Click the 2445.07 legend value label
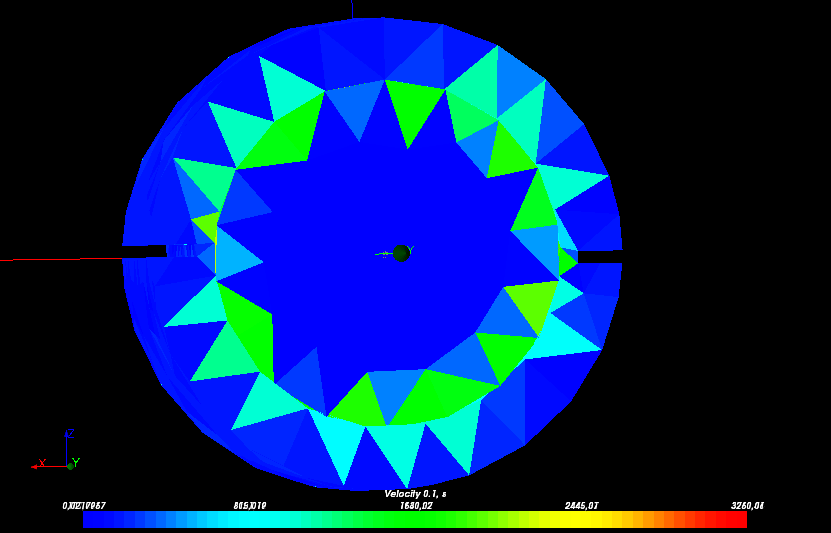 pyautogui.click(x=581, y=506)
